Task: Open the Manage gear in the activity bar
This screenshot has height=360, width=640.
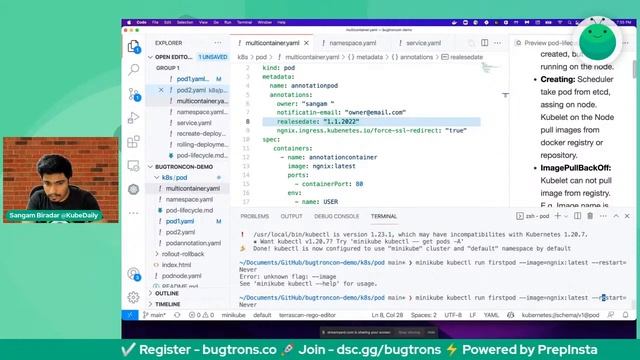Action: click(x=133, y=298)
